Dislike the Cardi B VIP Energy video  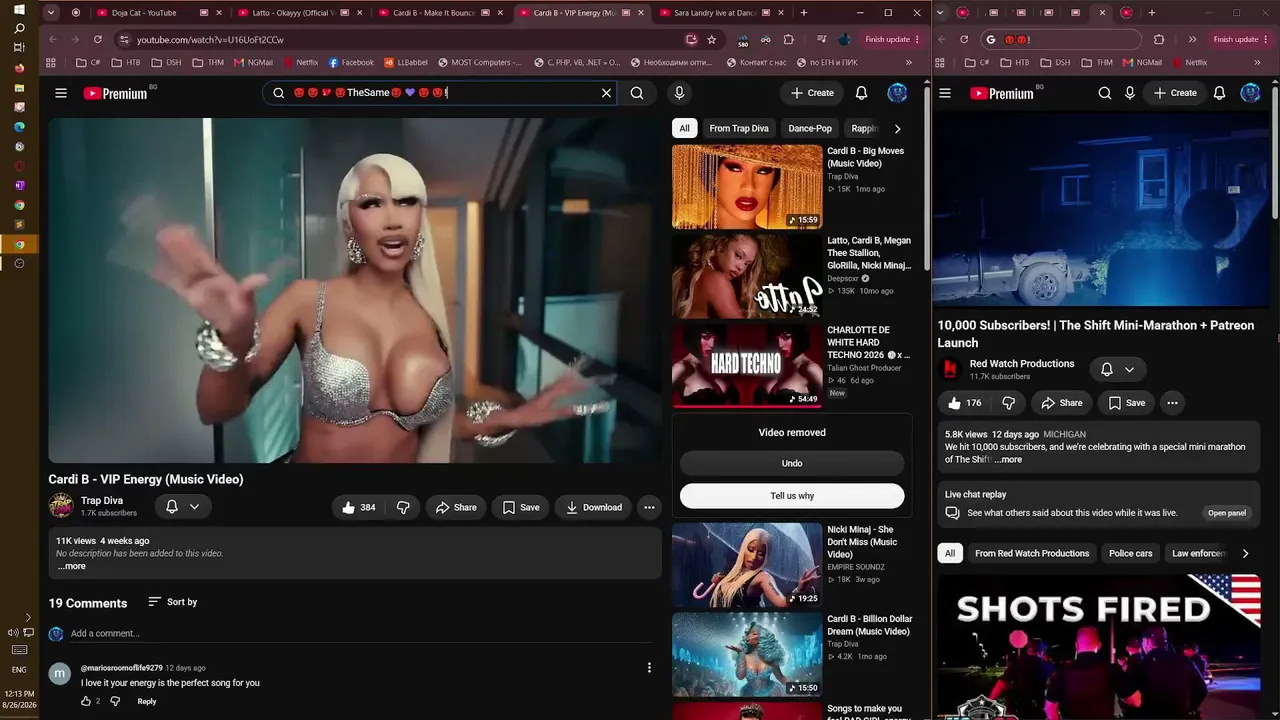403,507
